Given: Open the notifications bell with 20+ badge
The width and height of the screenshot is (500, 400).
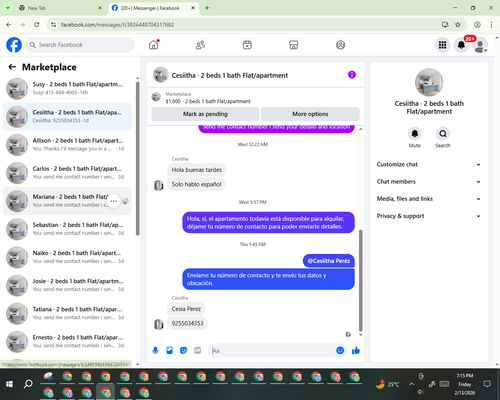Looking at the screenshot, I should pyautogui.click(x=461, y=45).
